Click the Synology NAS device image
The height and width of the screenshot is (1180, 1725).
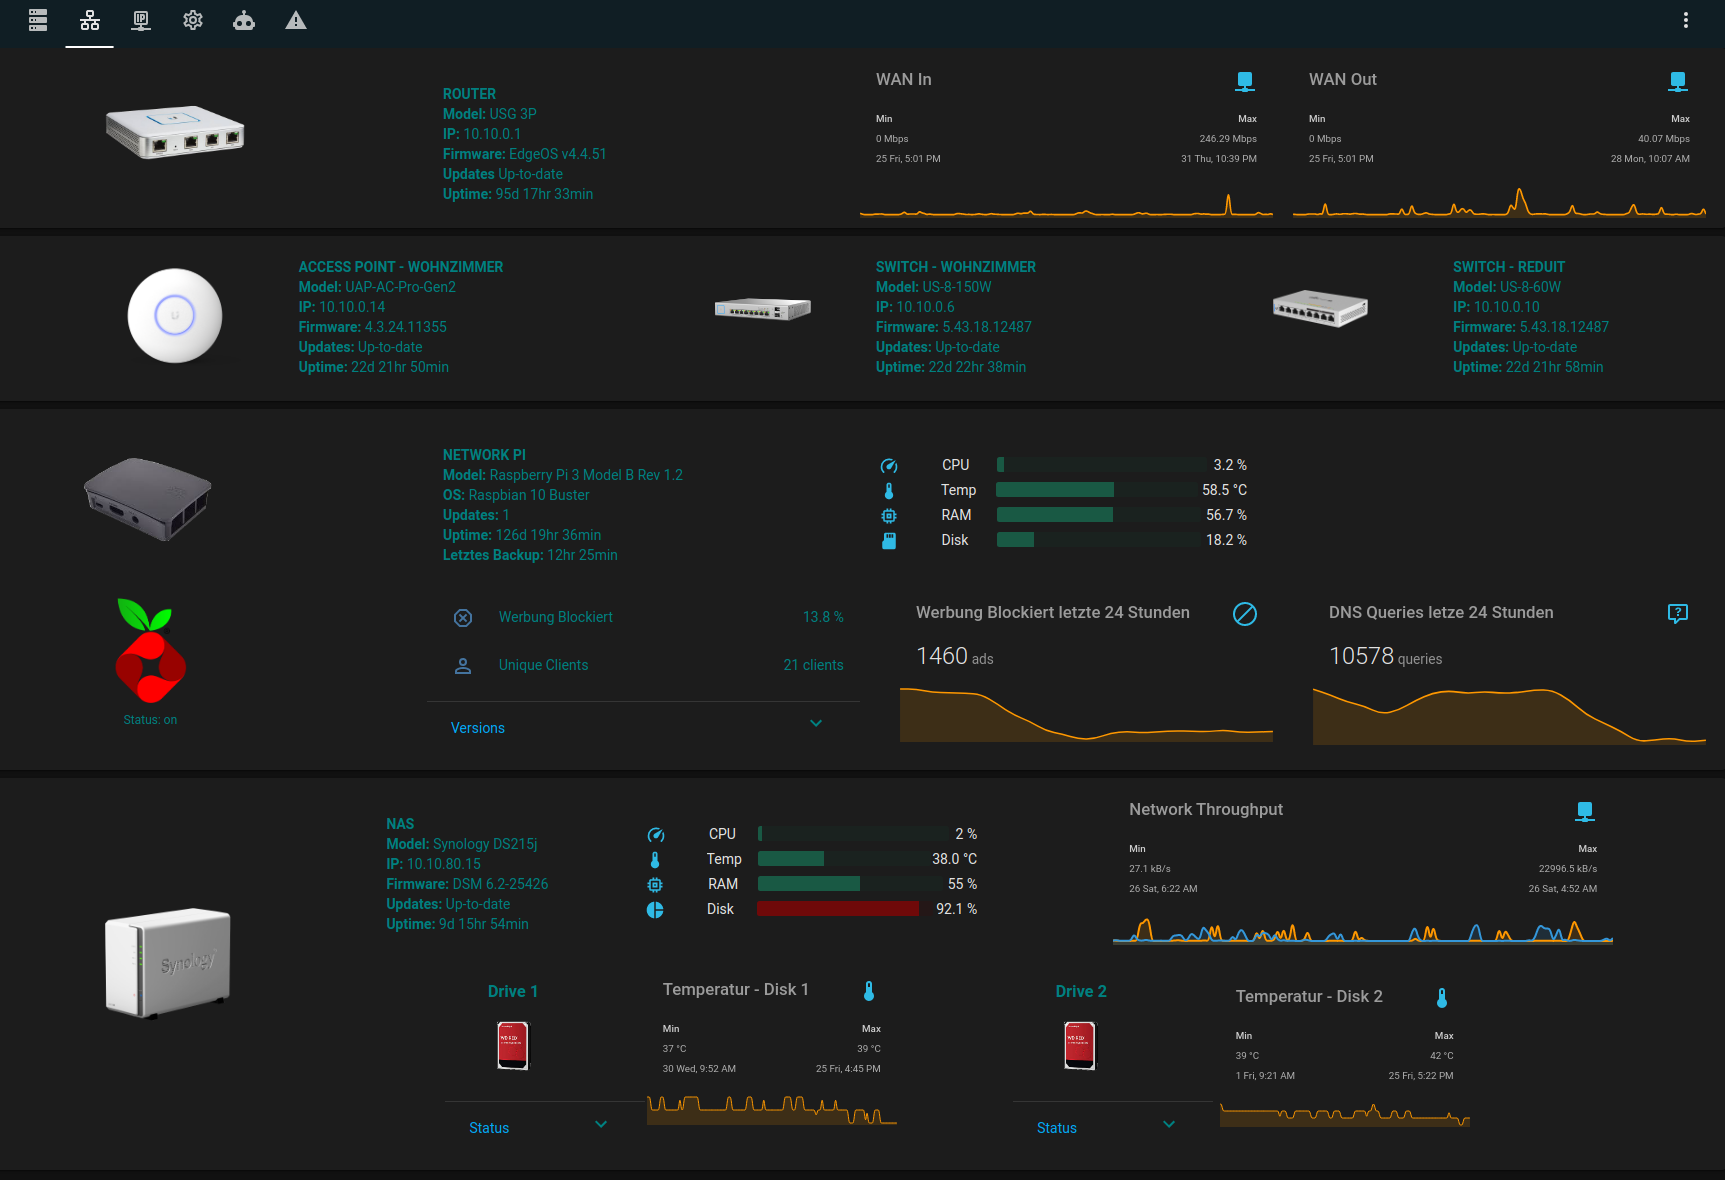coord(168,962)
